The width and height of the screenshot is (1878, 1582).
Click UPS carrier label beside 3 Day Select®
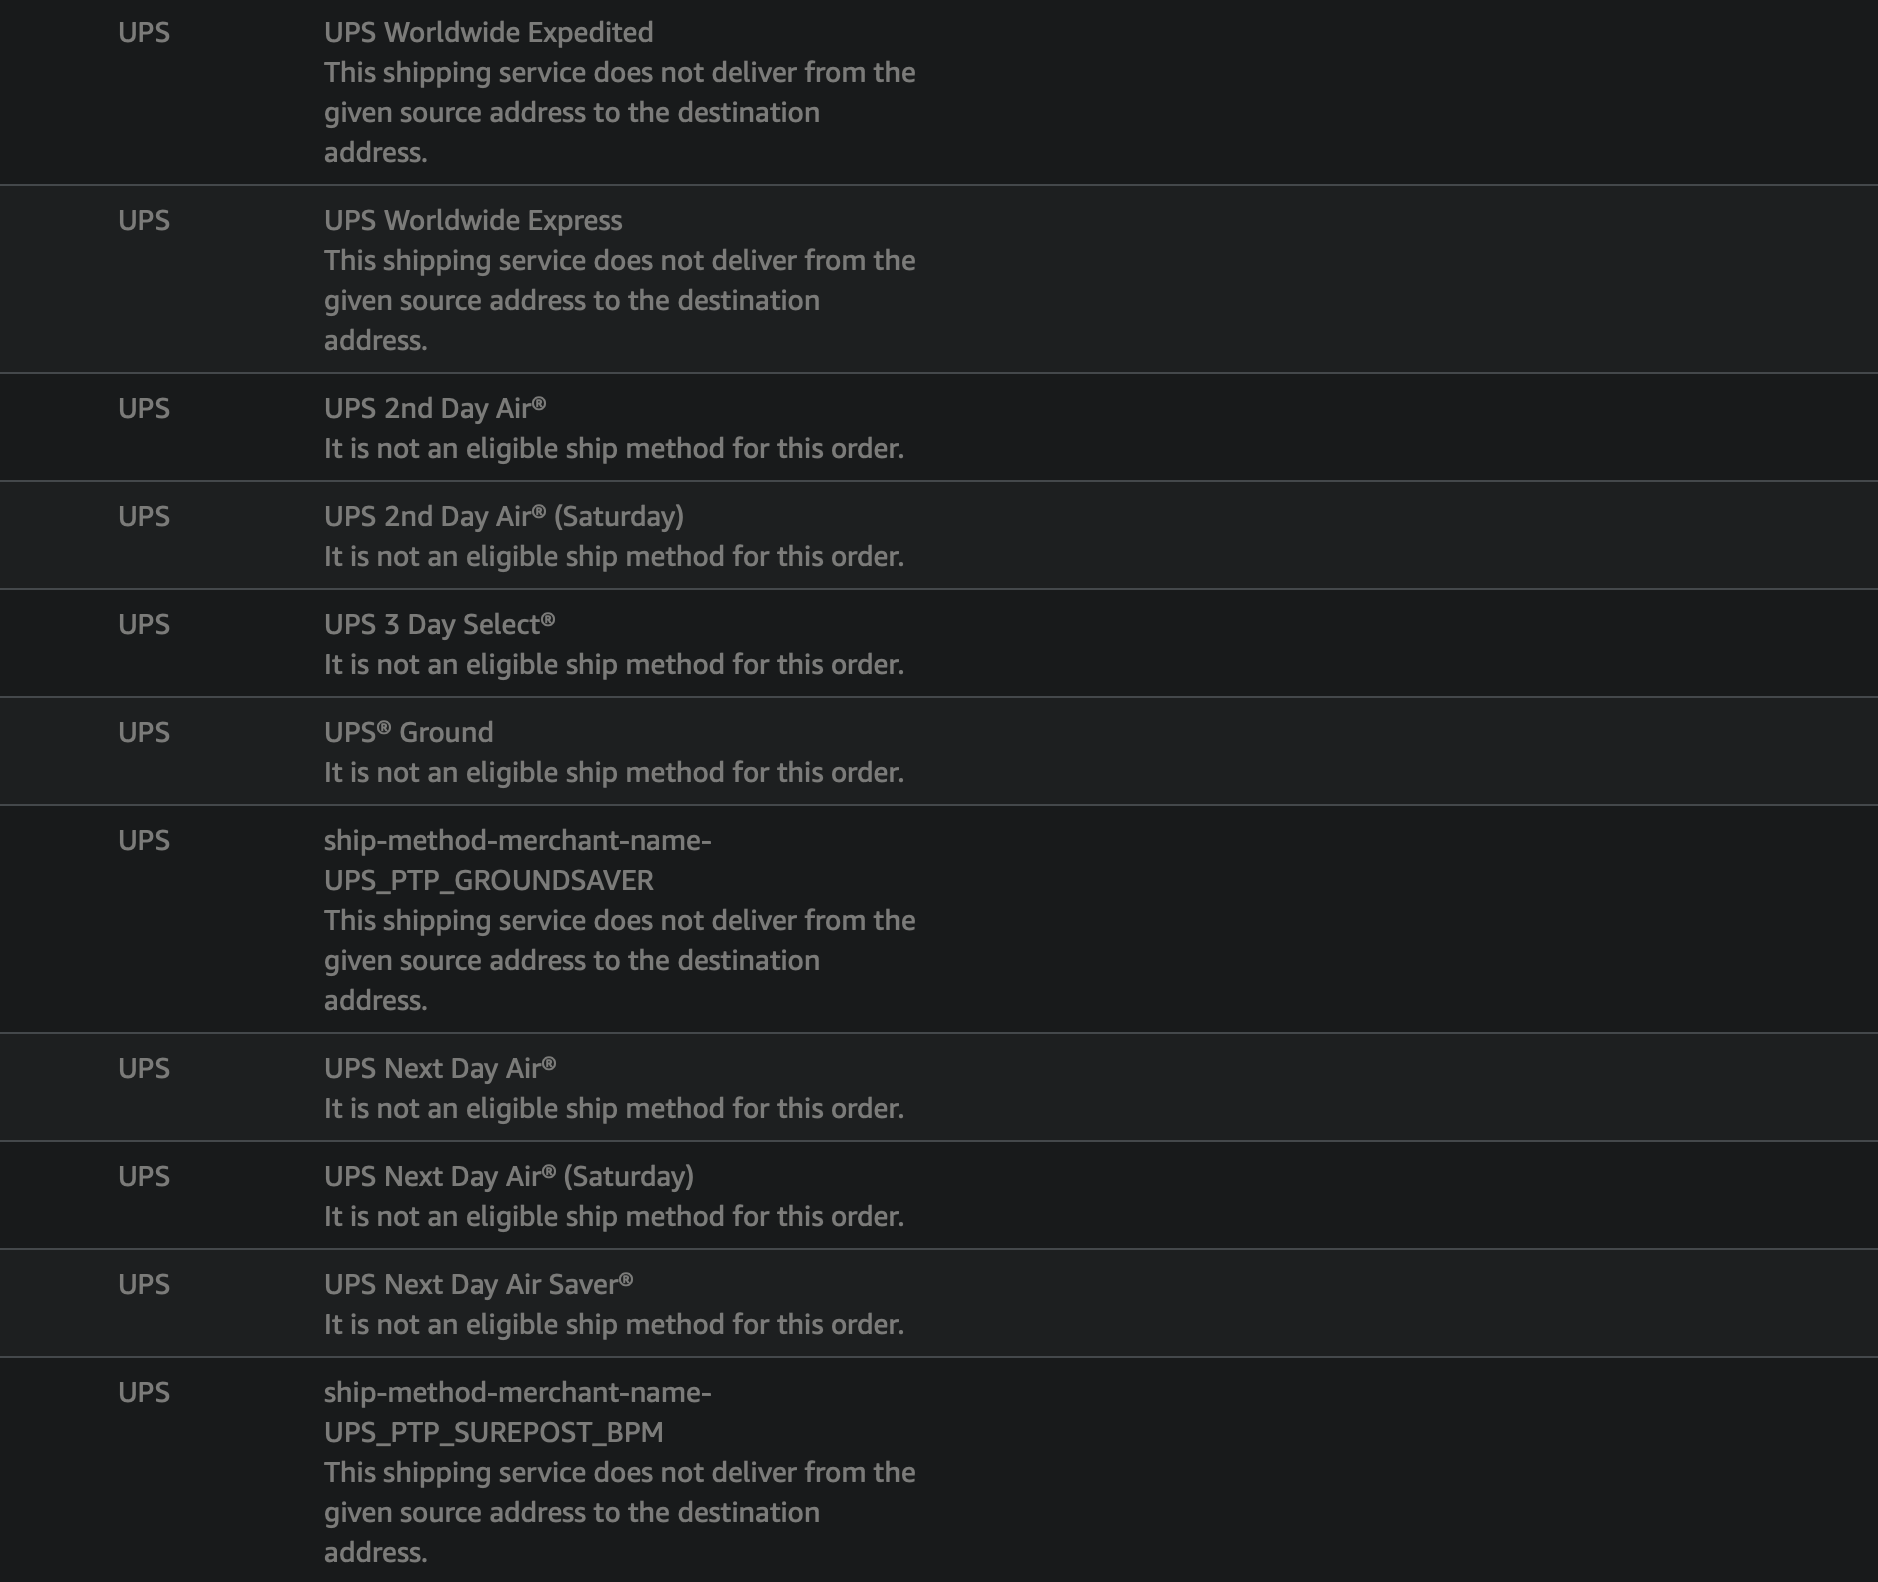pyautogui.click(x=144, y=625)
